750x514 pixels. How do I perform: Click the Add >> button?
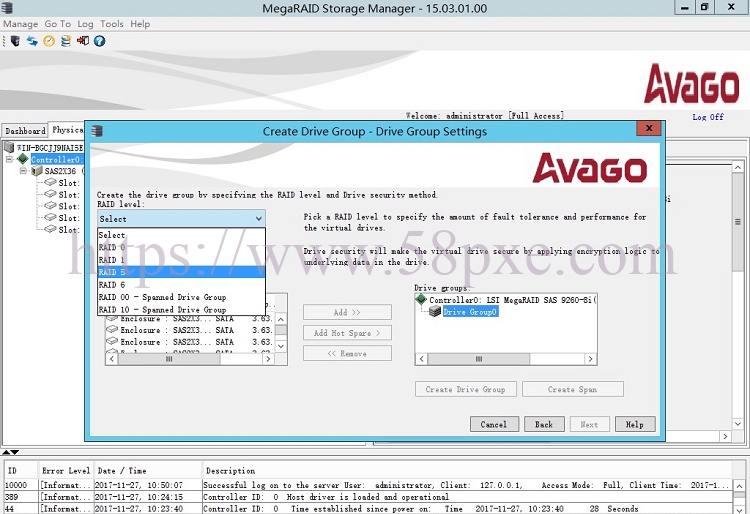[347, 312]
